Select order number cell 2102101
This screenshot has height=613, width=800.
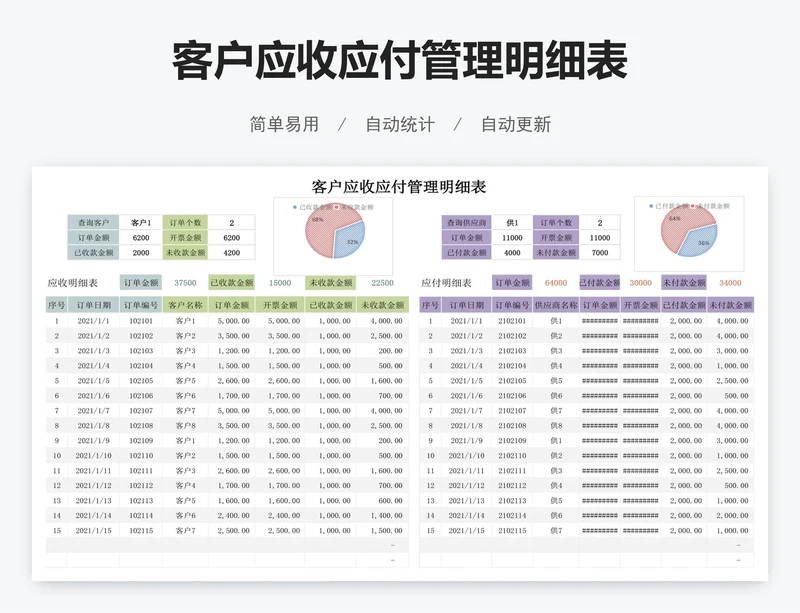pos(512,321)
